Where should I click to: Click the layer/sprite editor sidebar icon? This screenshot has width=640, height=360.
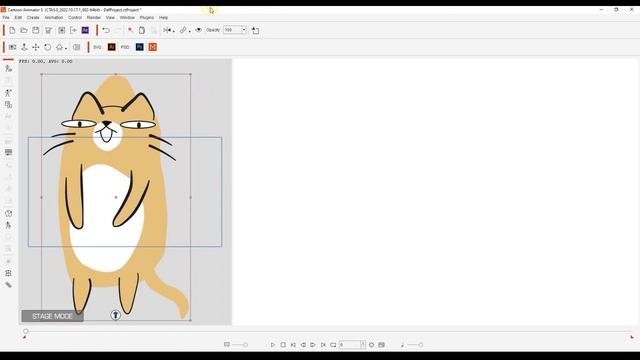click(8, 105)
